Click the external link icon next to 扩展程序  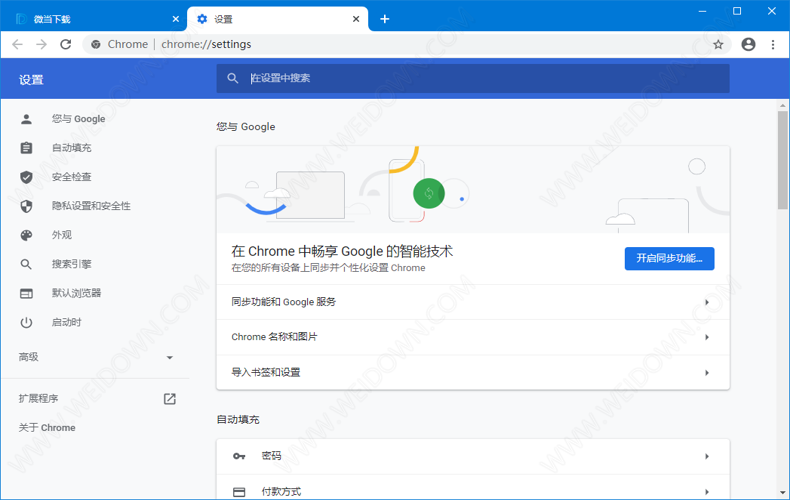[x=170, y=399]
